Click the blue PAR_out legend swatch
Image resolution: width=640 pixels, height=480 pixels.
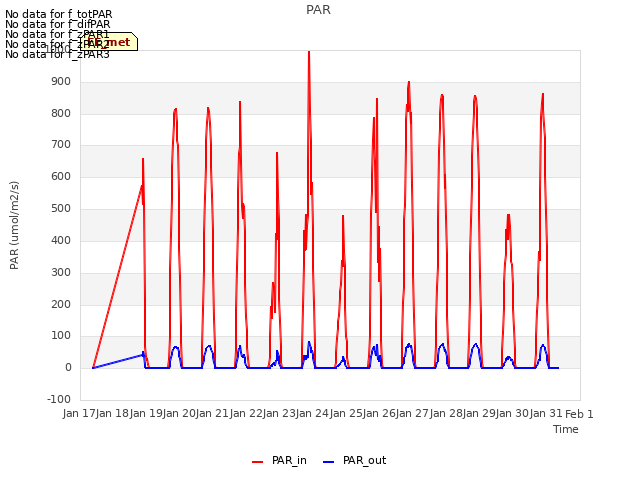click(x=329, y=462)
